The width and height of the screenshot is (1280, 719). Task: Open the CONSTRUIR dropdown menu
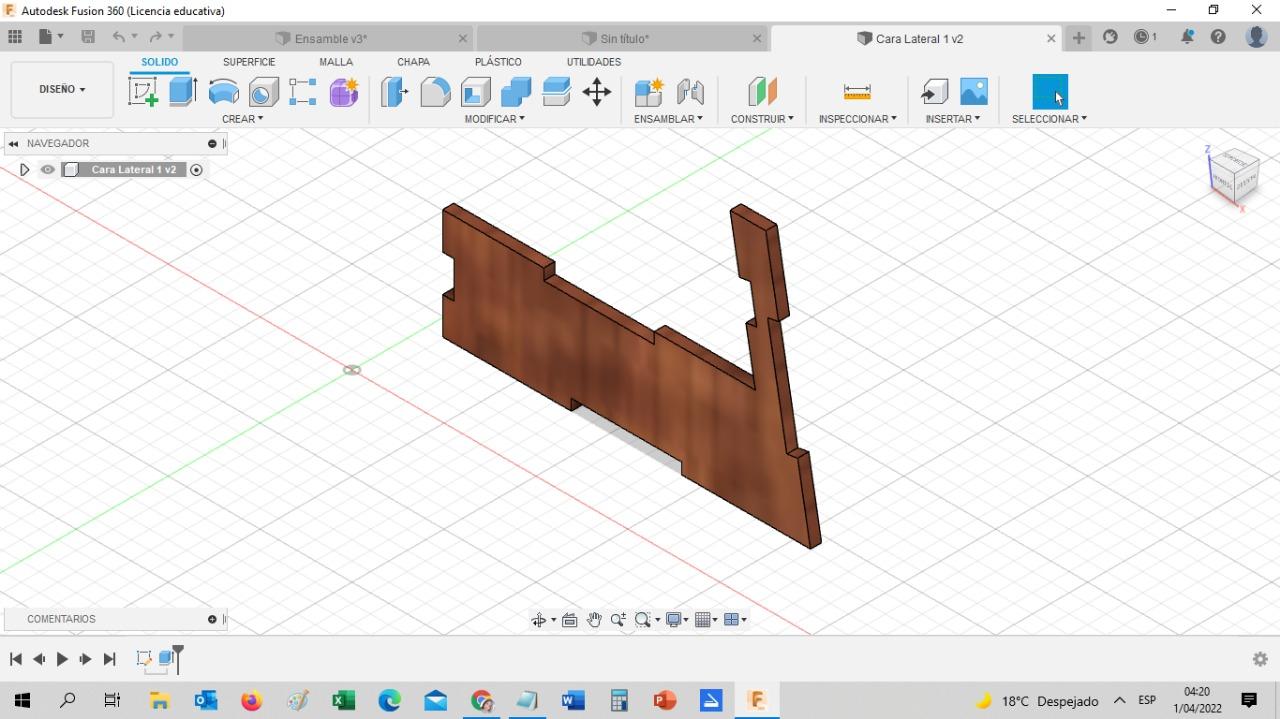click(x=762, y=118)
